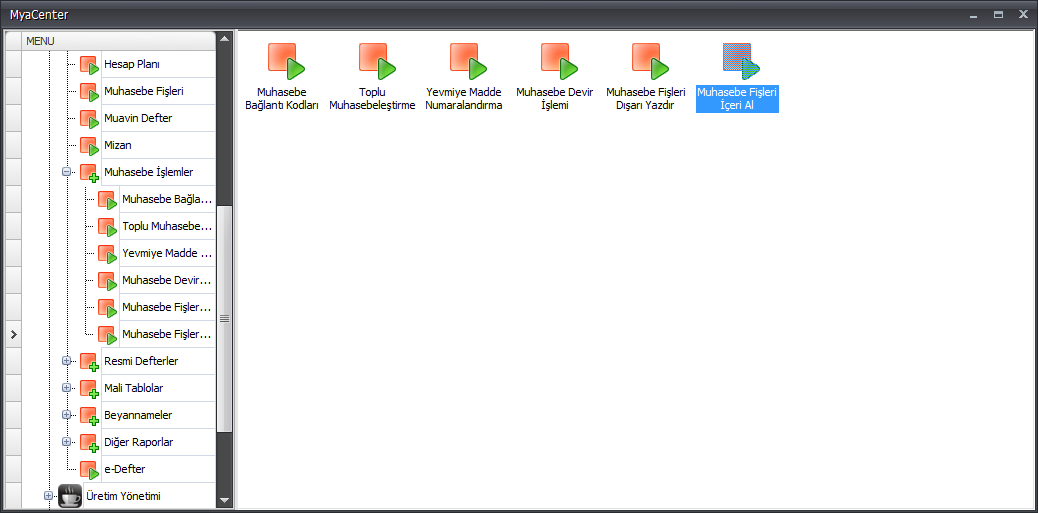
Task: Select Resmi Defterler tree label
Action: pos(141,361)
